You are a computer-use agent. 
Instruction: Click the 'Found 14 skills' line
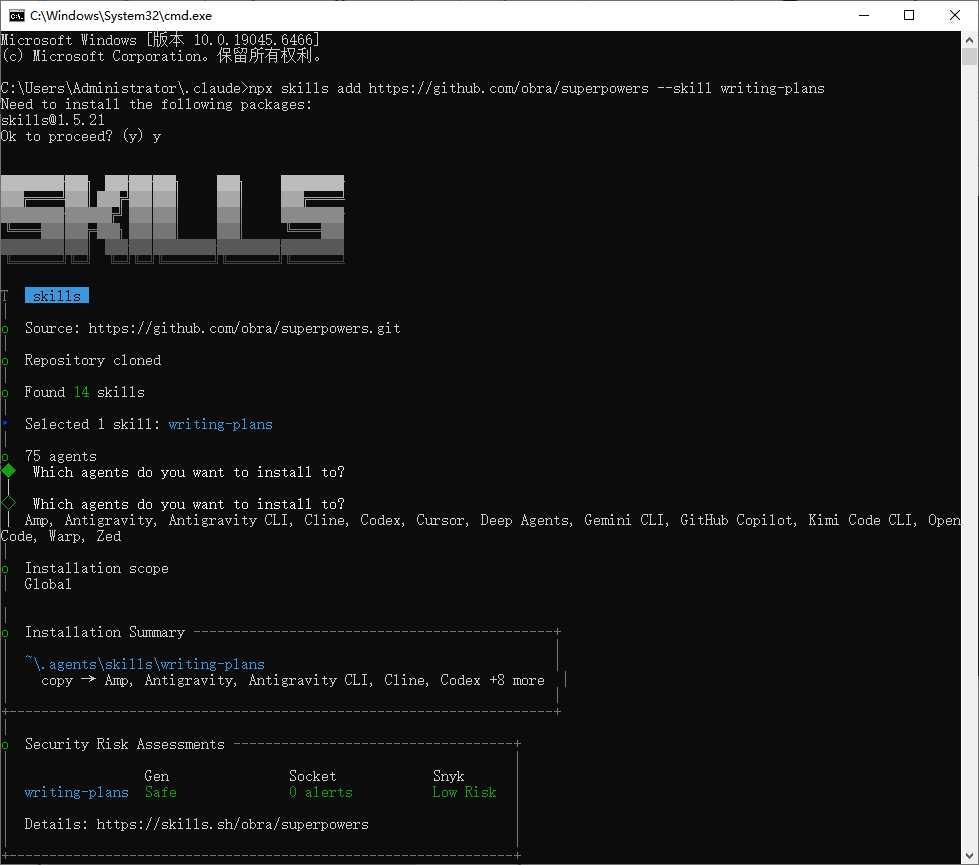coord(84,392)
